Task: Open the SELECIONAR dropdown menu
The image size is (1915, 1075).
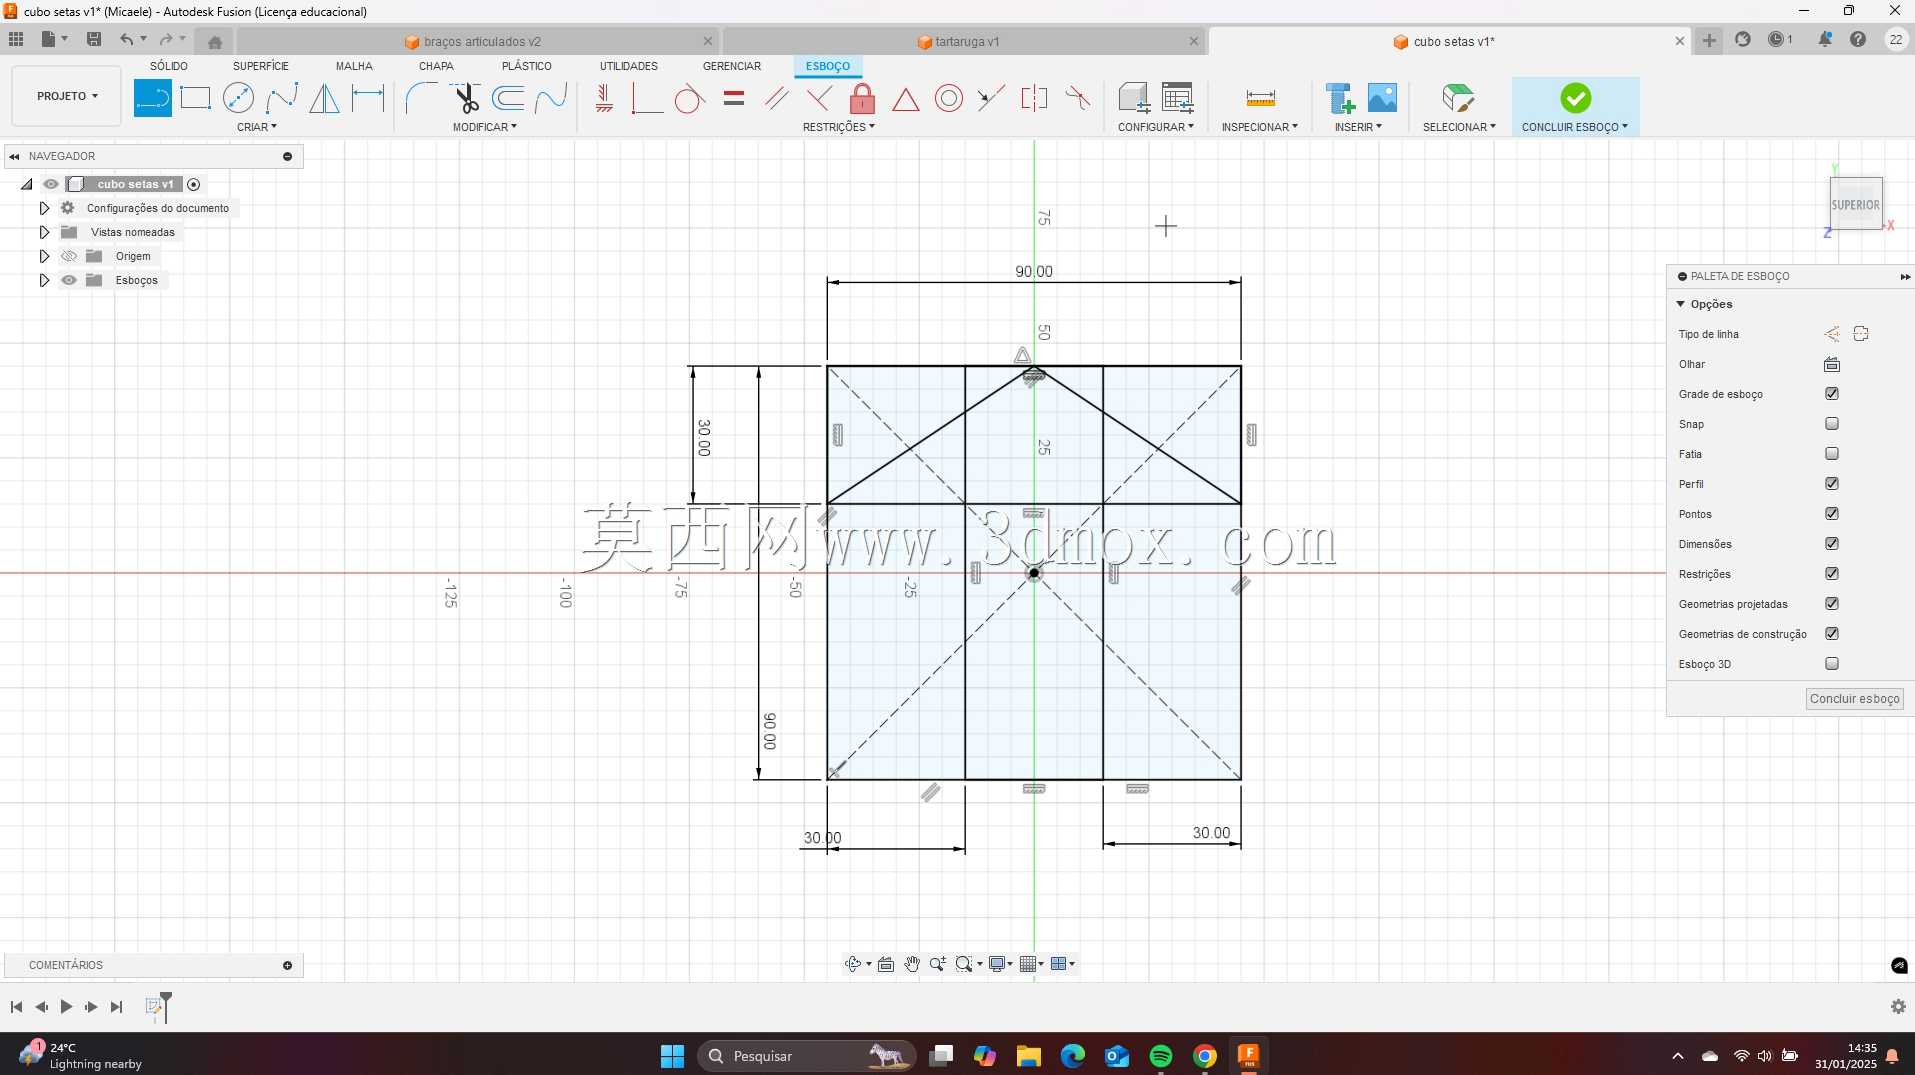Action: [x=1460, y=127]
